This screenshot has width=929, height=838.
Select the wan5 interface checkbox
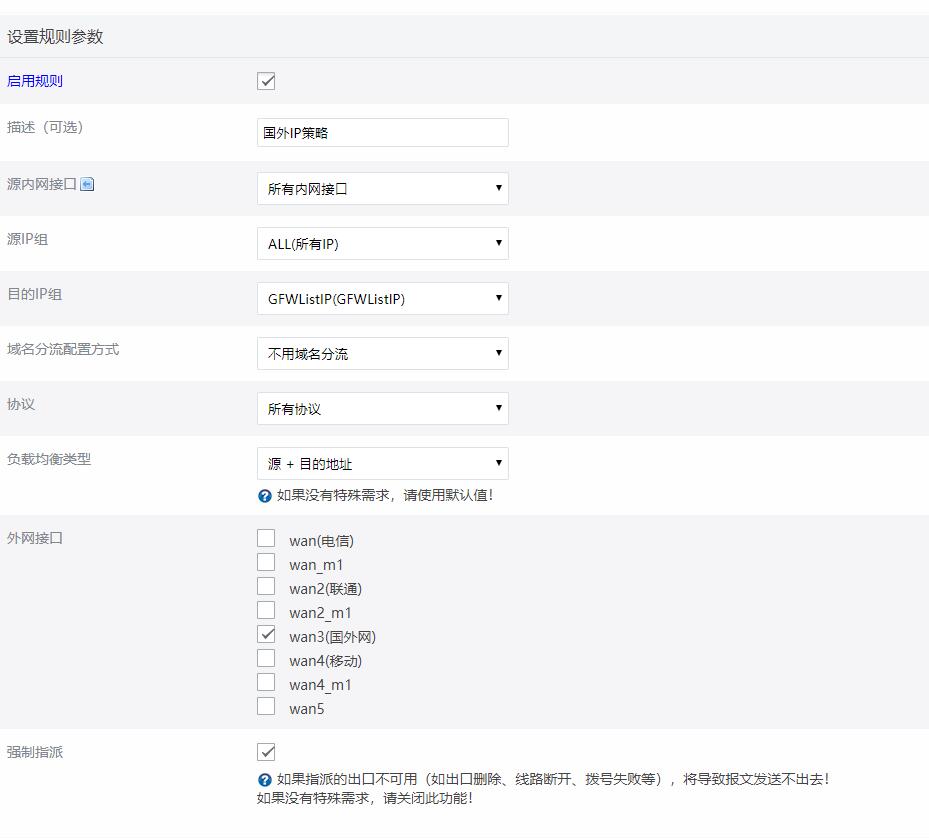(x=266, y=706)
